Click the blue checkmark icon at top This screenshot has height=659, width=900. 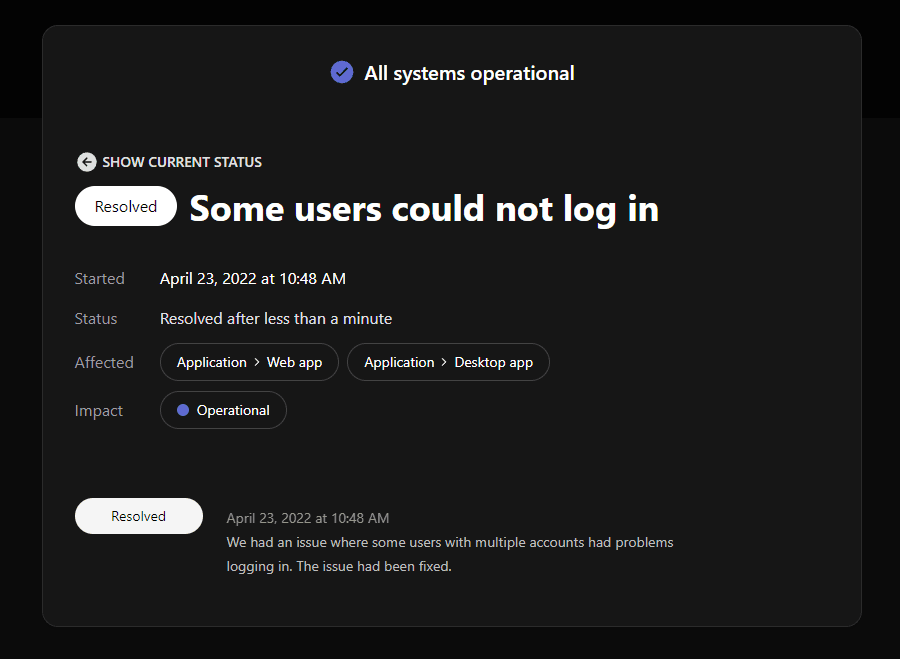[x=342, y=73]
